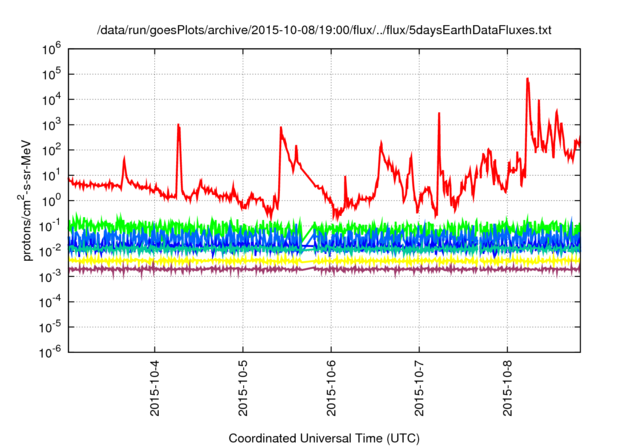Click the 10^2 y-axis tick label
Screen dimensions: 640x448
tap(51, 151)
